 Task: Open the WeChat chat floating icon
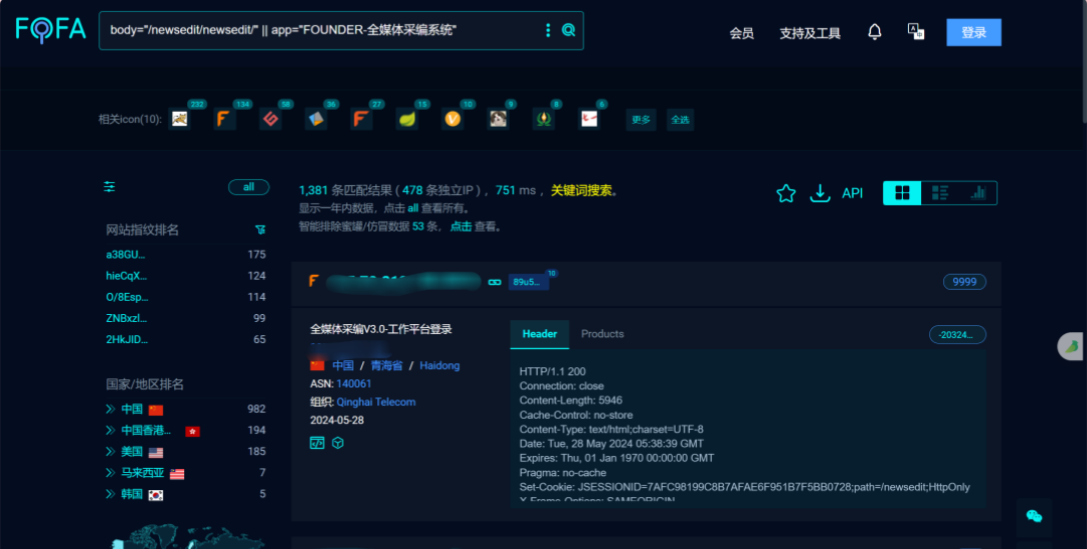(x=1034, y=516)
